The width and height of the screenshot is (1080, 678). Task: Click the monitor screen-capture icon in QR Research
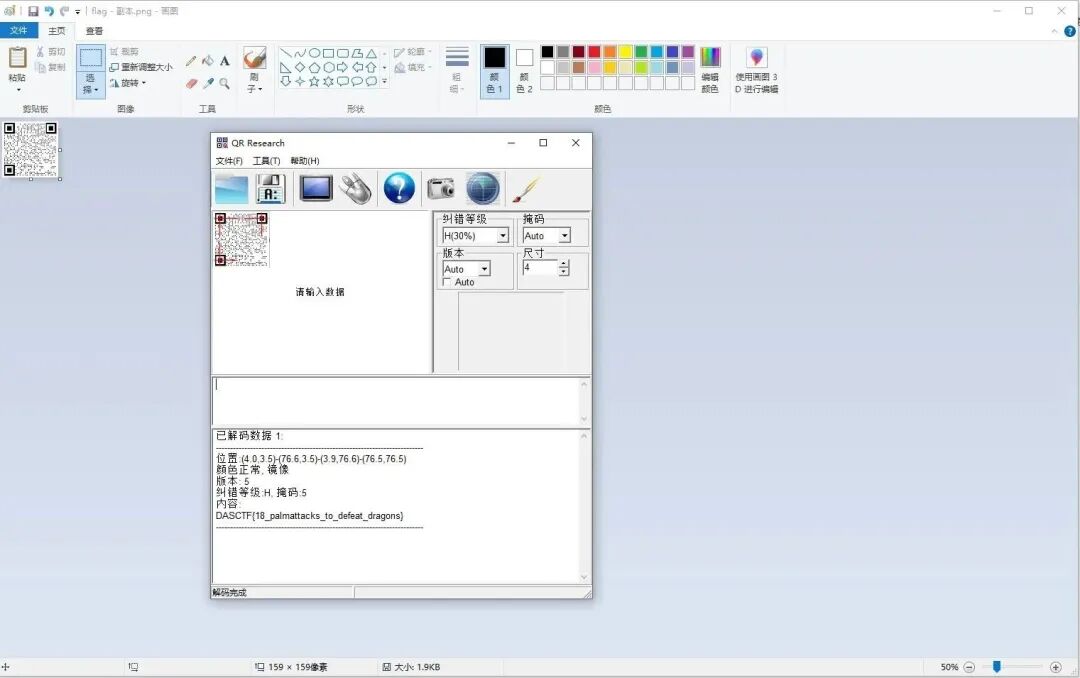click(316, 188)
